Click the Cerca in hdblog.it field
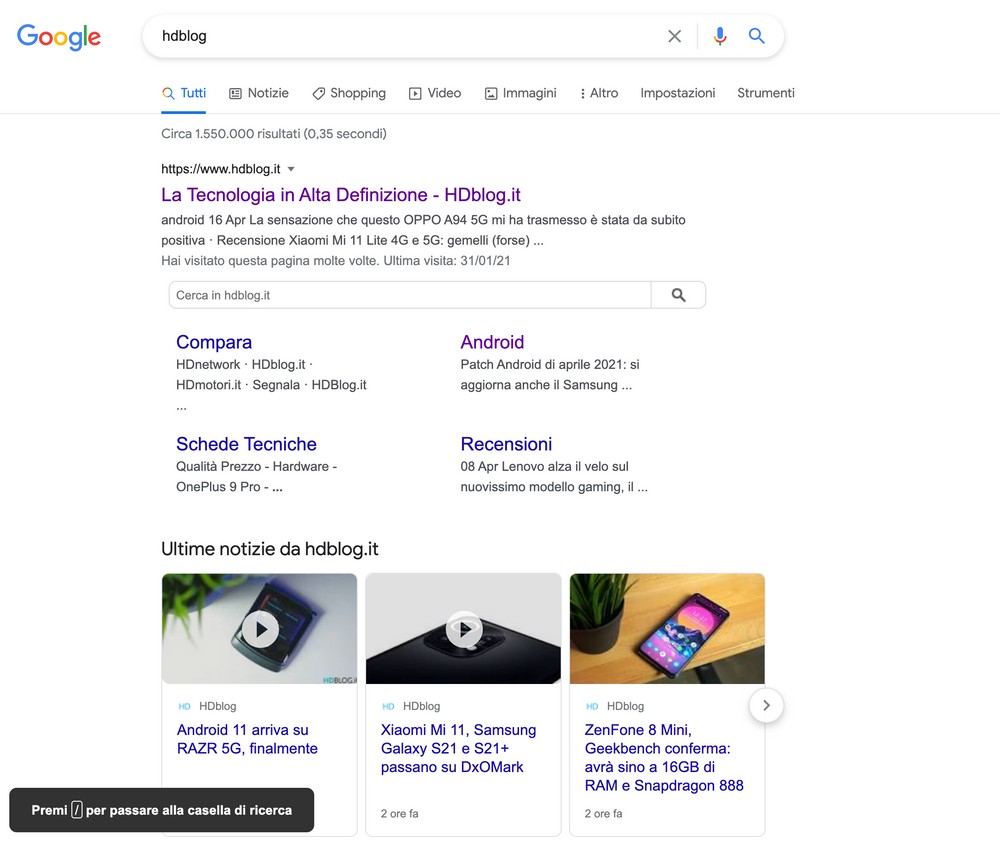The height and width of the screenshot is (845, 1000). click(x=410, y=295)
